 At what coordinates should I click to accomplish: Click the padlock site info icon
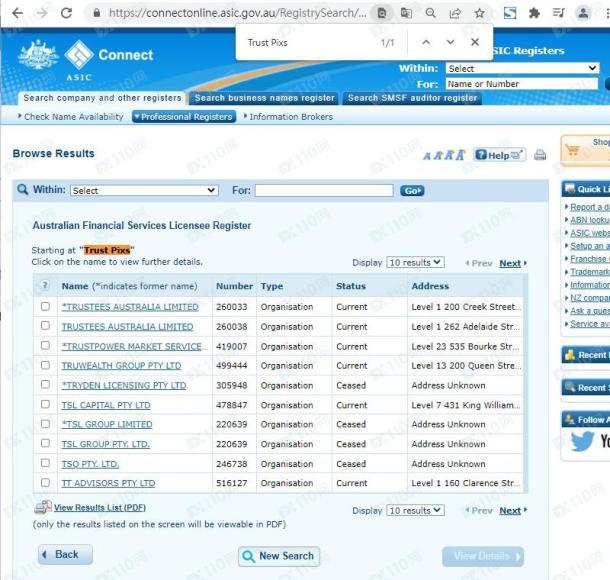(x=96, y=13)
